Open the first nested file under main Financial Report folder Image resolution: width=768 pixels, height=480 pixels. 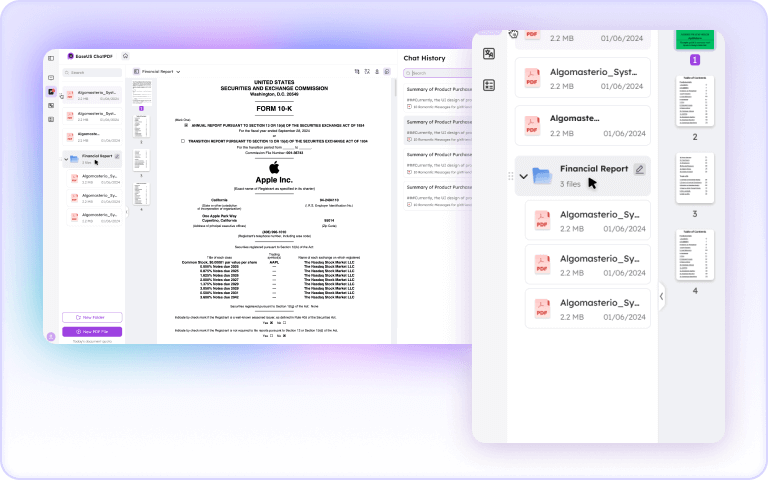[x=94, y=178]
